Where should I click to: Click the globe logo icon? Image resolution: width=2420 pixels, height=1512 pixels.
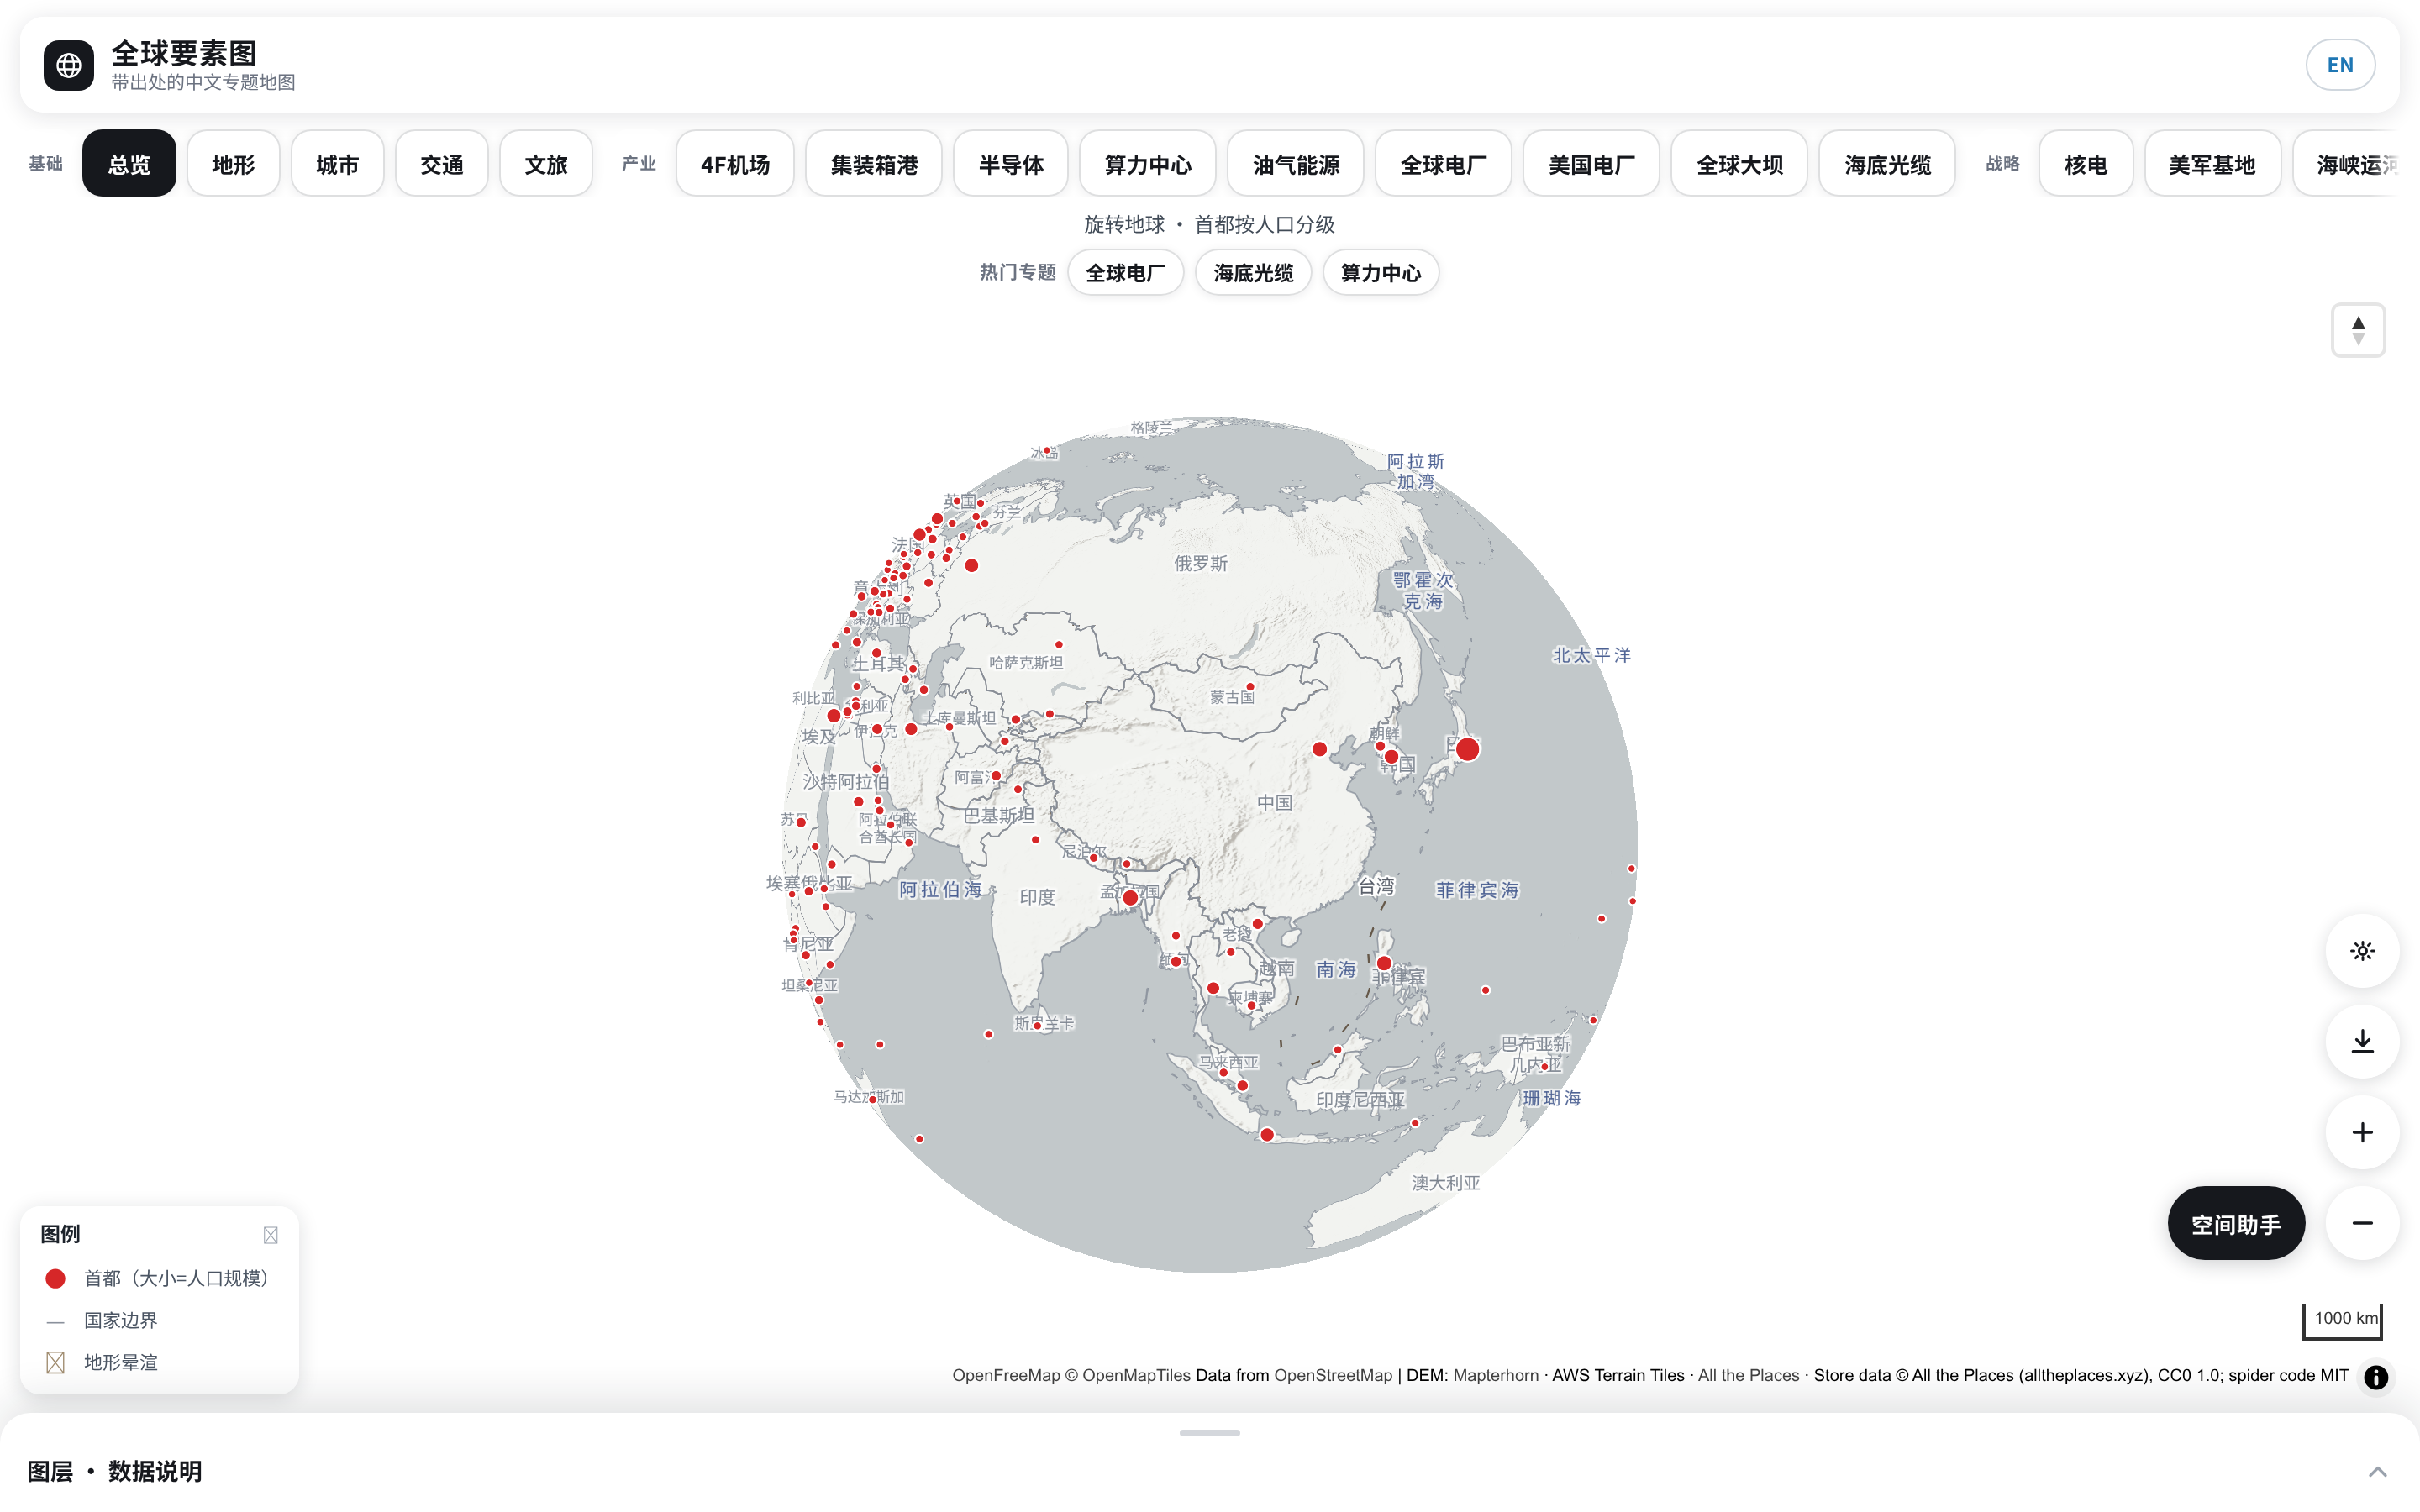[x=69, y=66]
